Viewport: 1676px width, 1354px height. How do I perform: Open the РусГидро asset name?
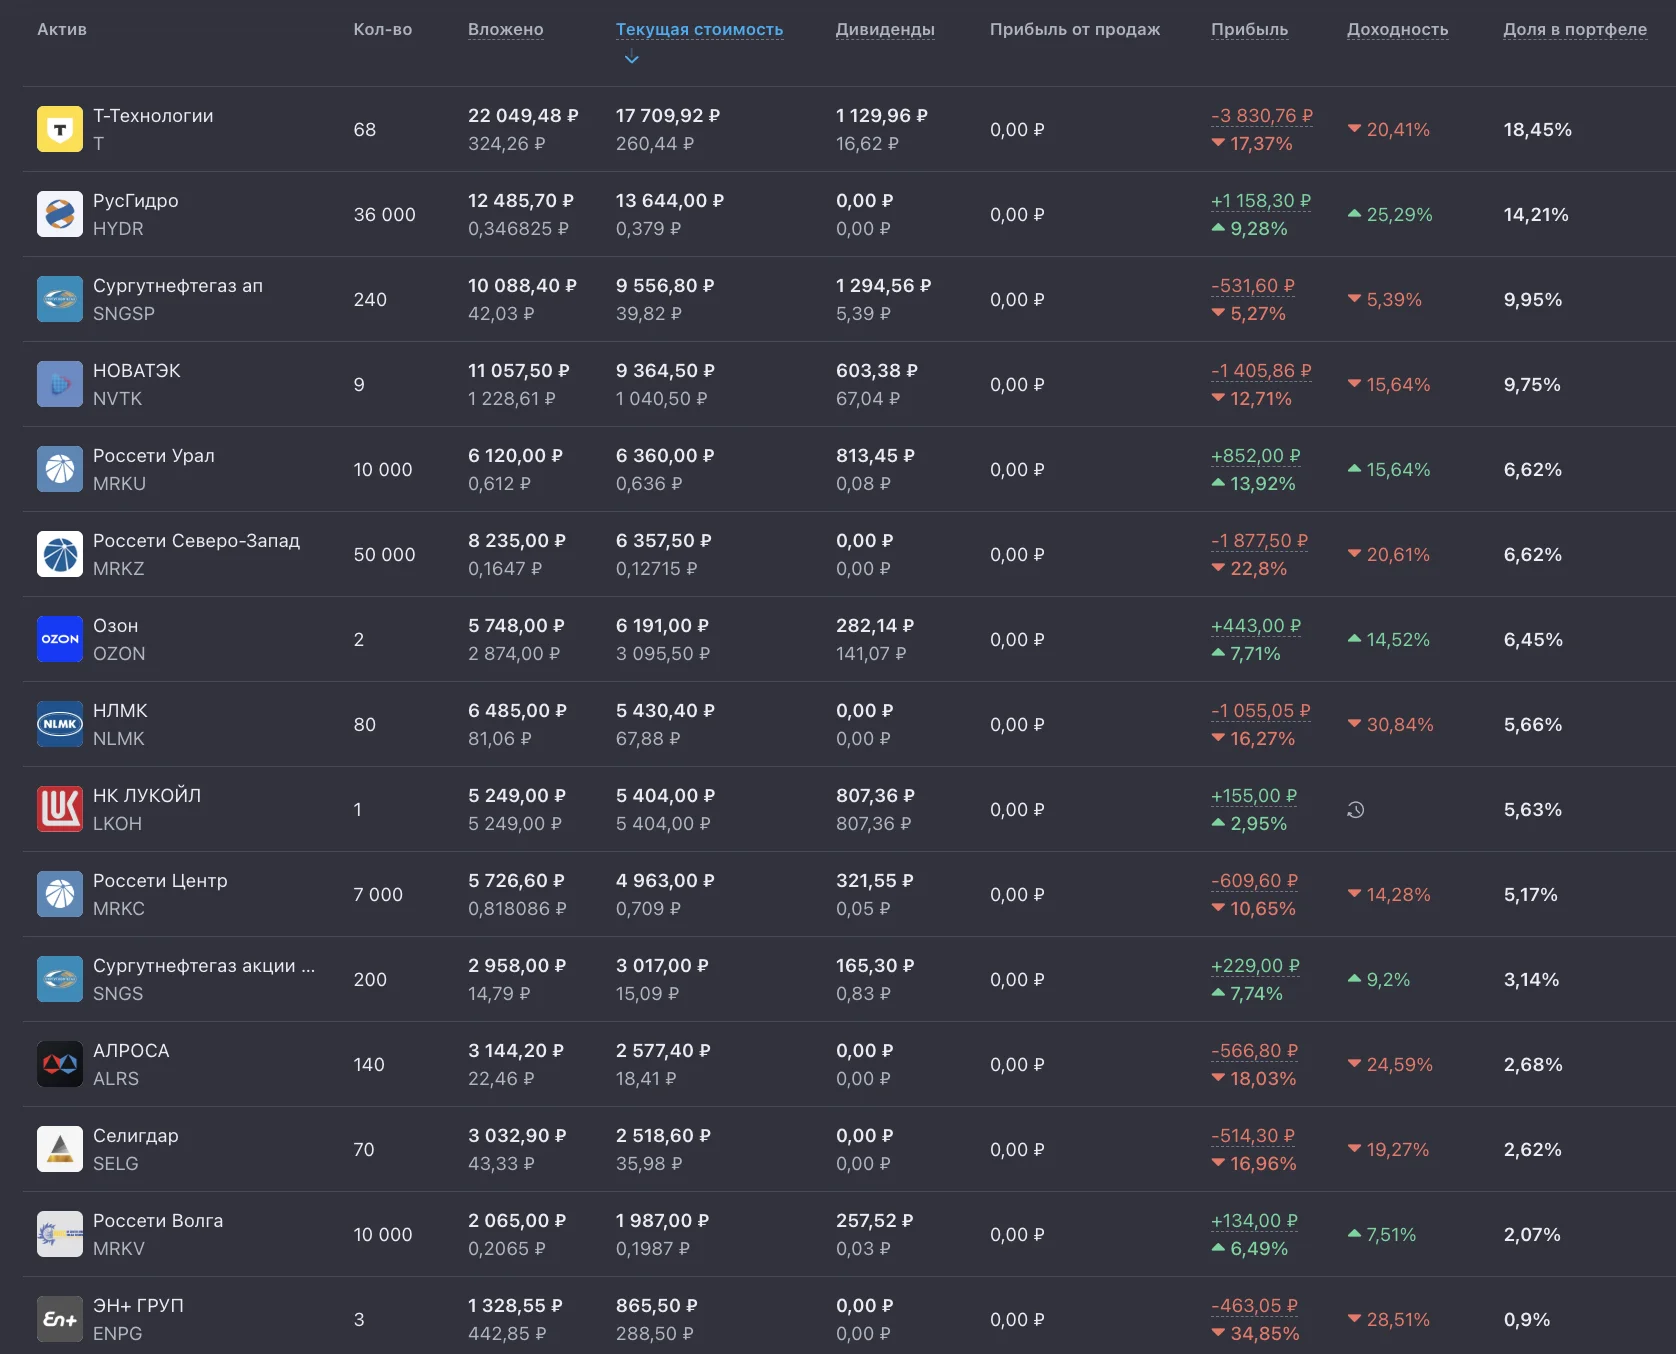136,201
